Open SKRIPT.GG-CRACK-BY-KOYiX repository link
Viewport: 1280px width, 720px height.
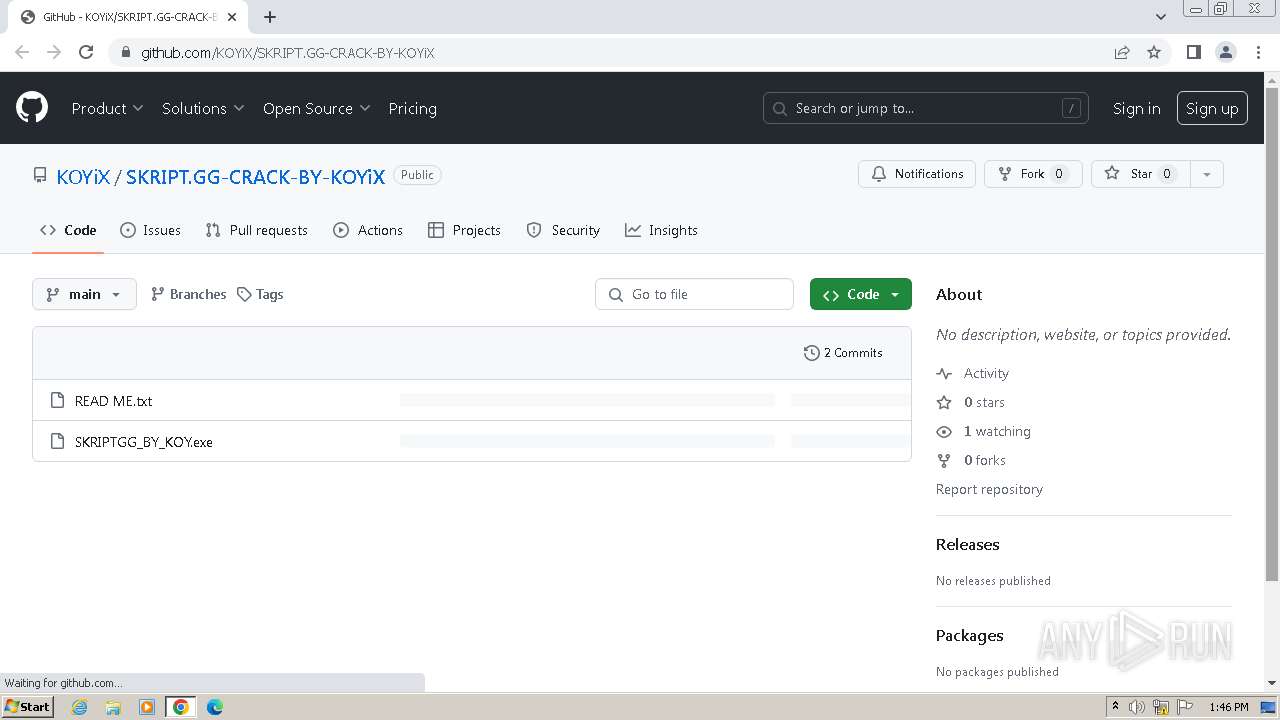[x=255, y=177]
